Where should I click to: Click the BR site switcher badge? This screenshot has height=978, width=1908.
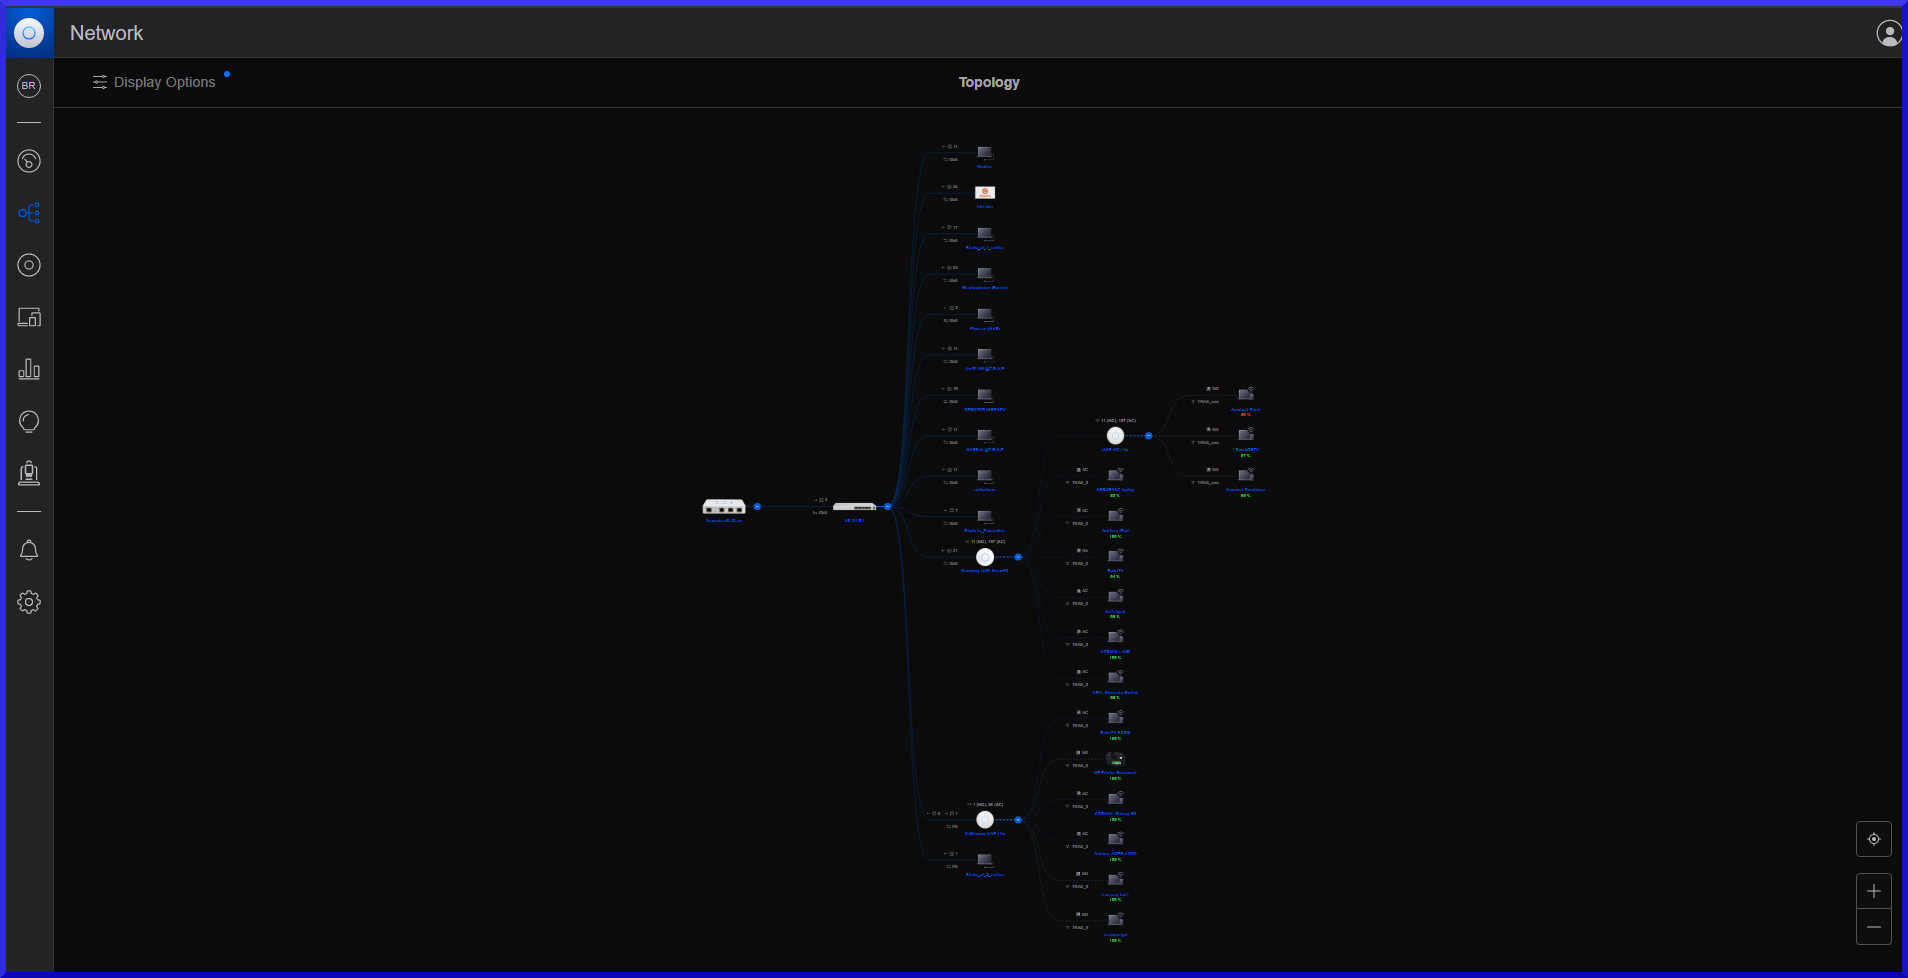coord(29,86)
